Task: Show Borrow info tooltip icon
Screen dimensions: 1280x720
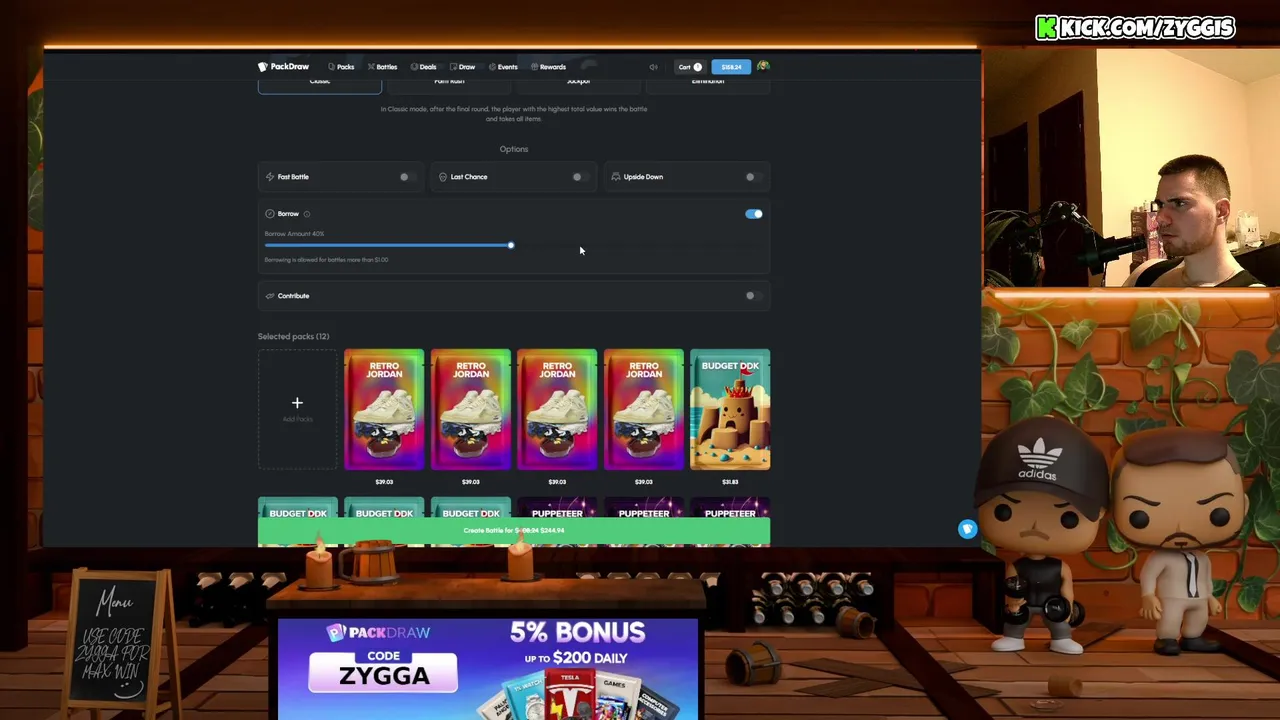Action: point(307,214)
